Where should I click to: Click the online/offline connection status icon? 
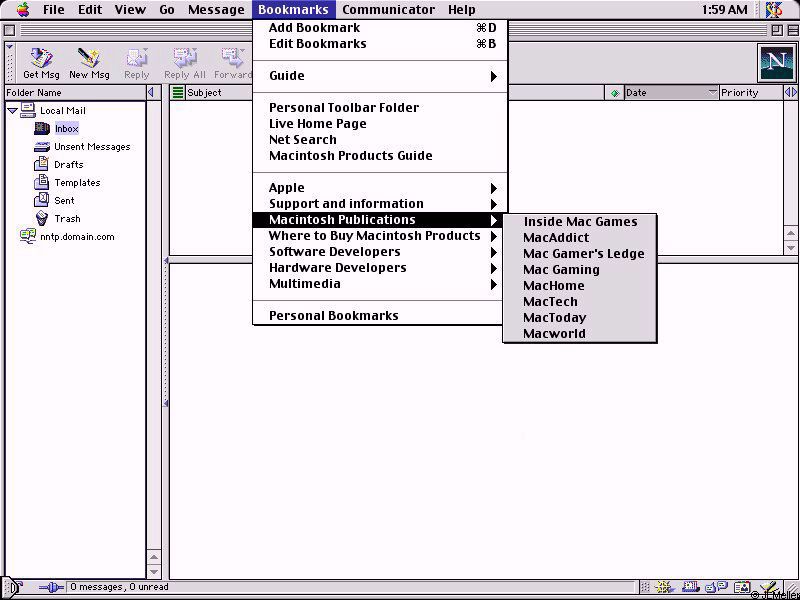coord(50,588)
